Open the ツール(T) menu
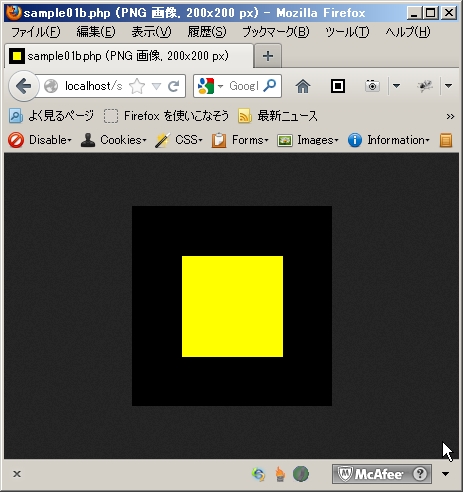The width and height of the screenshot is (463, 492). pyautogui.click(x=347, y=32)
